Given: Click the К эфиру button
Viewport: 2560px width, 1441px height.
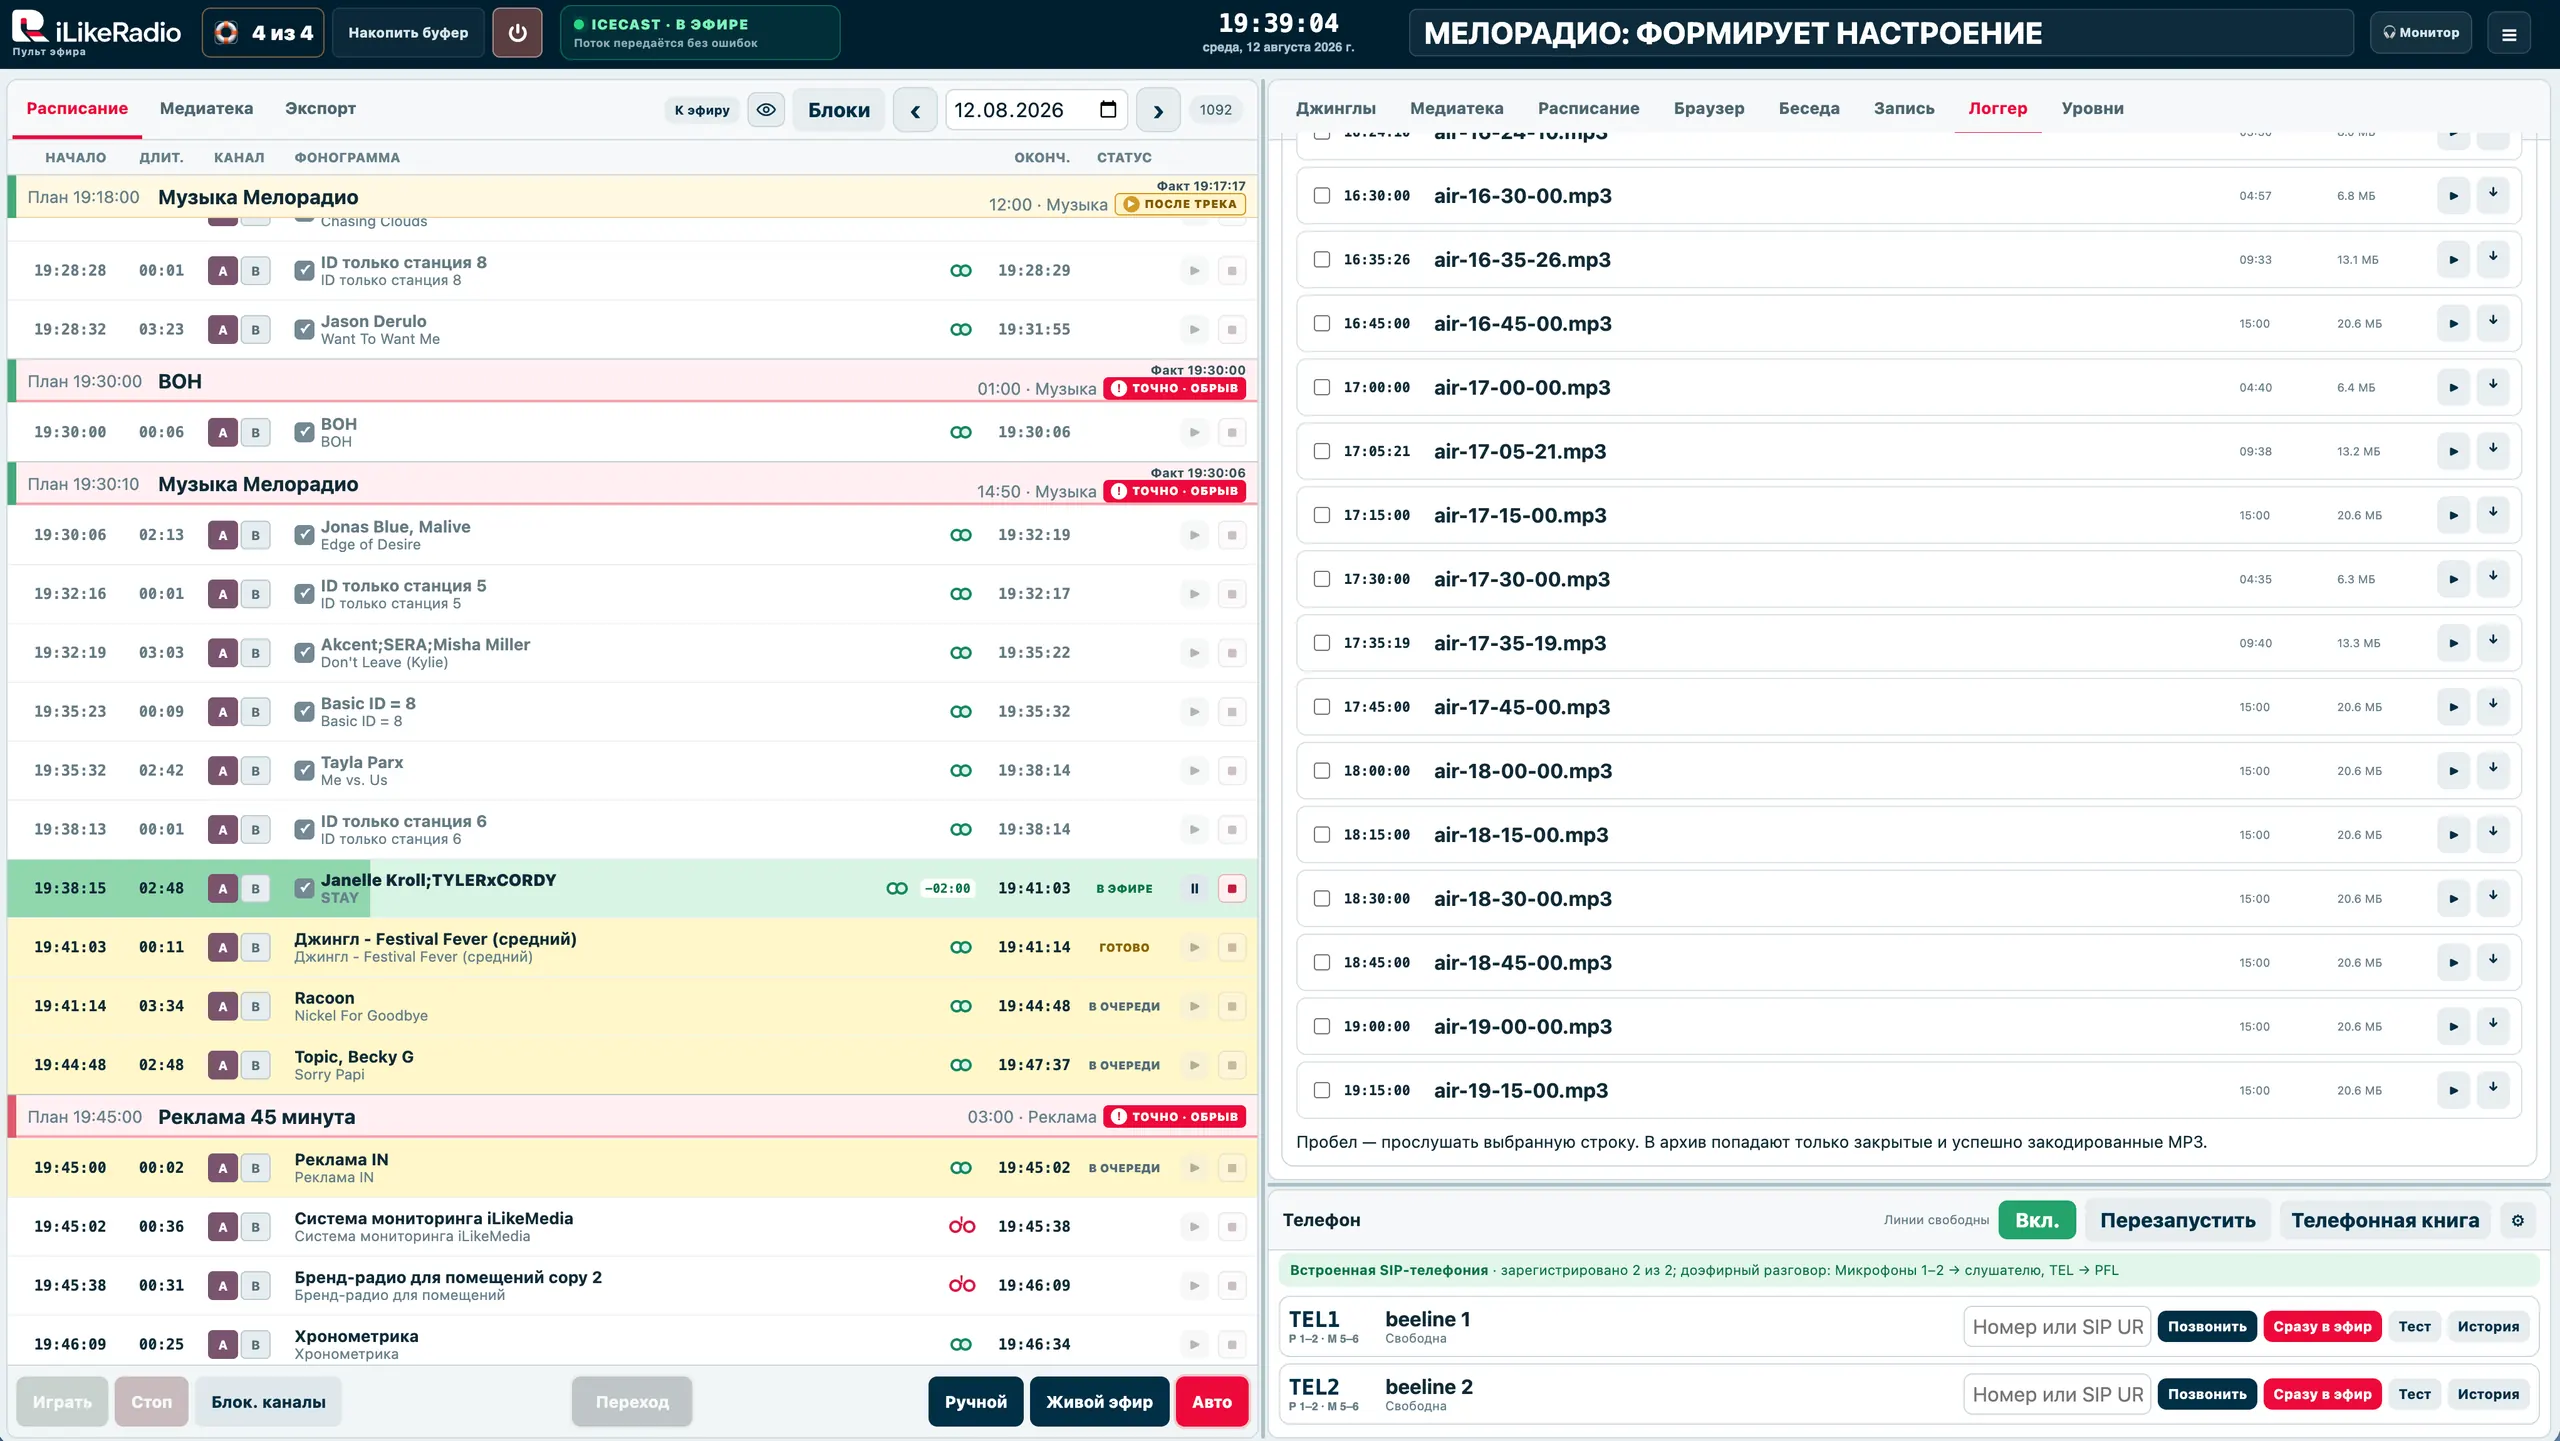Looking at the screenshot, I should (702, 110).
